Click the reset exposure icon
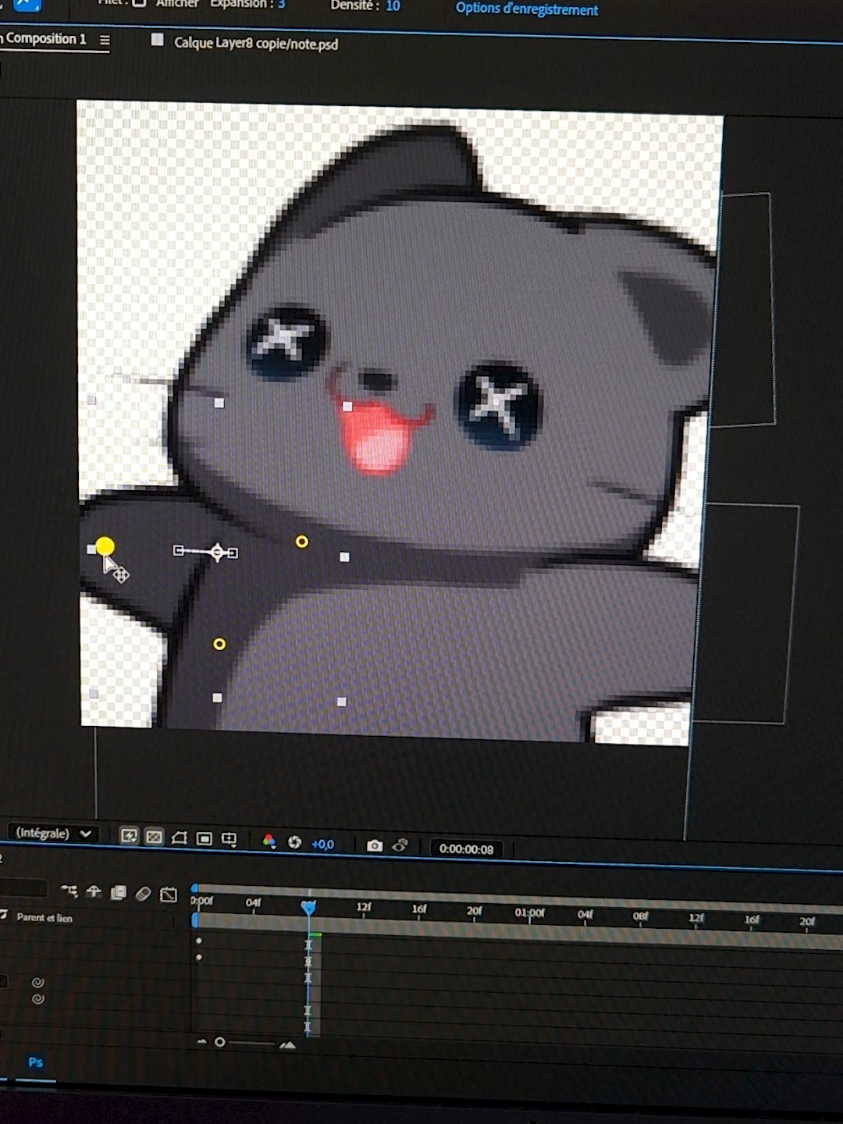Viewport: 843px width, 1124px height. pyautogui.click(x=294, y=842)
